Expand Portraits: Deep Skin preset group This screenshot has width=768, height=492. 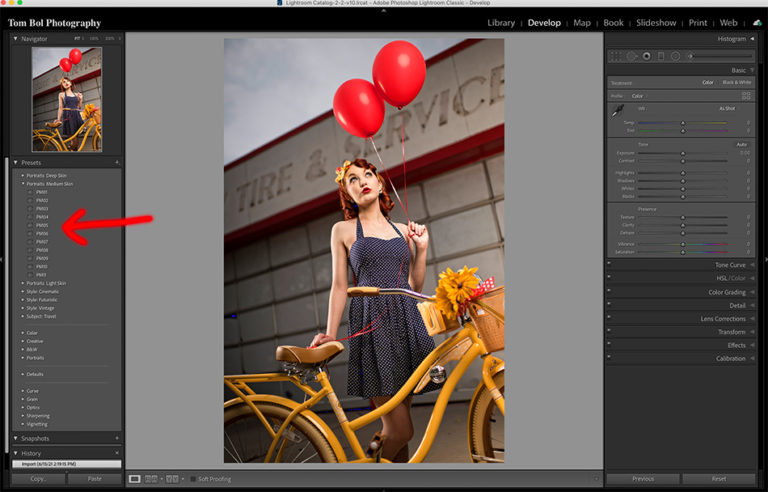23,175
